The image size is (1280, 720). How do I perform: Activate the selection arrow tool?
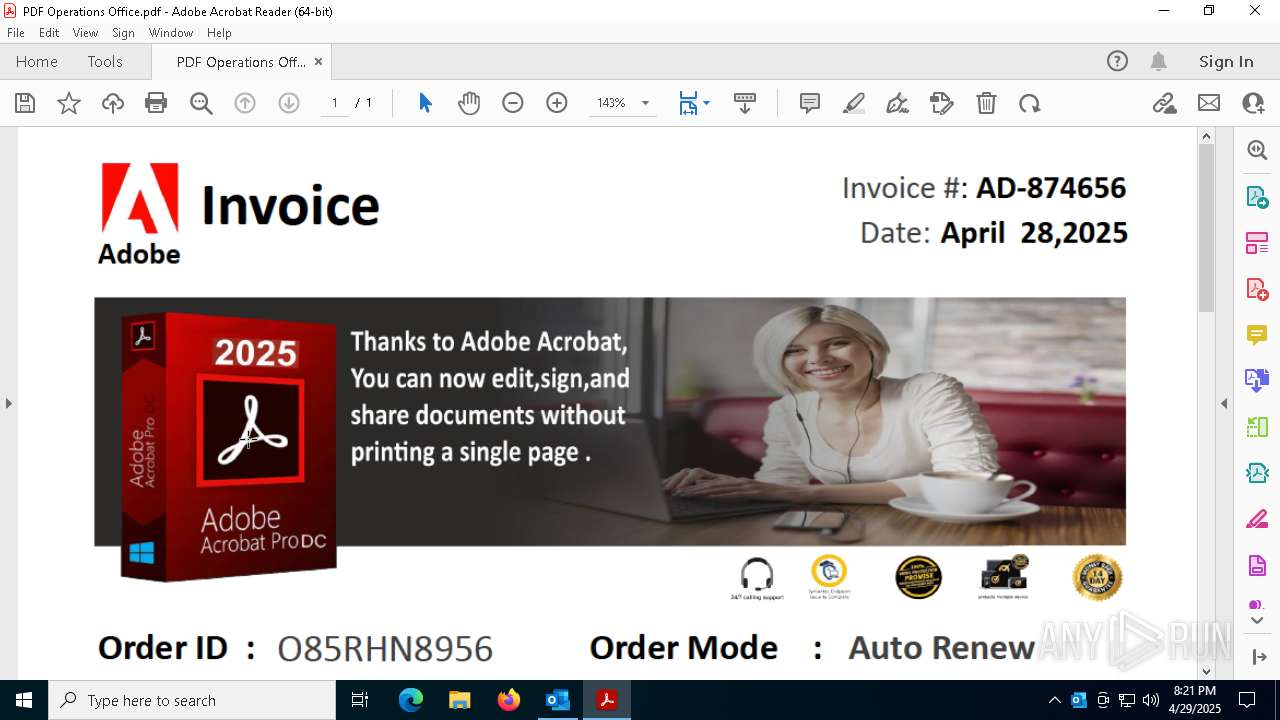[425, 103]
